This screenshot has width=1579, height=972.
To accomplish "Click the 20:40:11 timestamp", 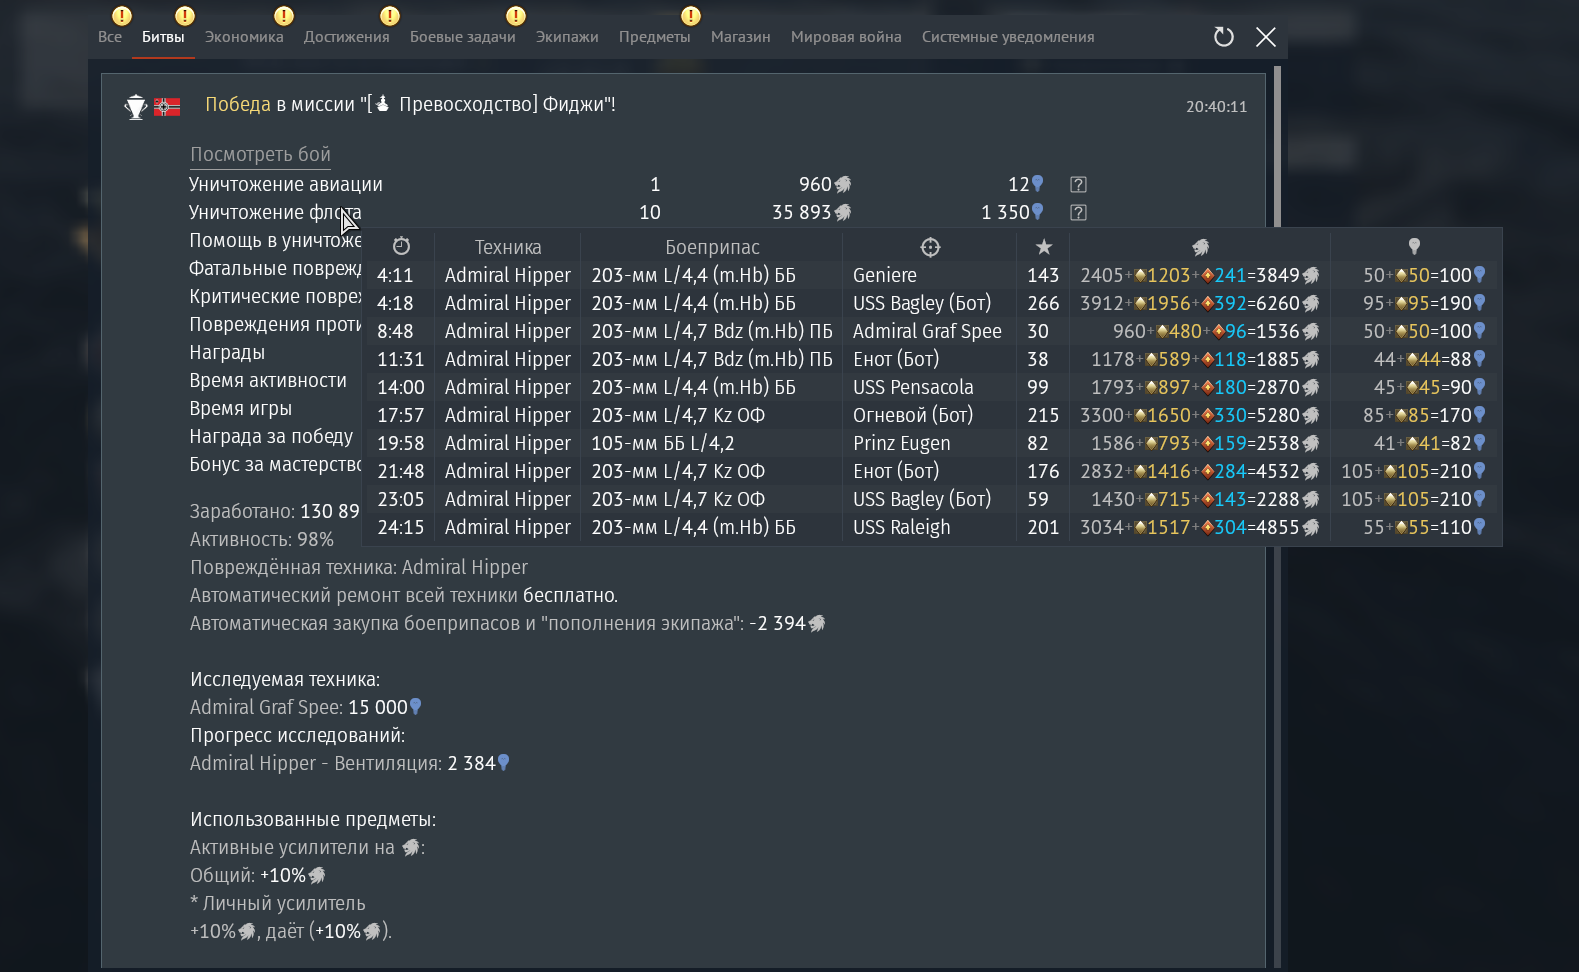I will click(1216, 107).
